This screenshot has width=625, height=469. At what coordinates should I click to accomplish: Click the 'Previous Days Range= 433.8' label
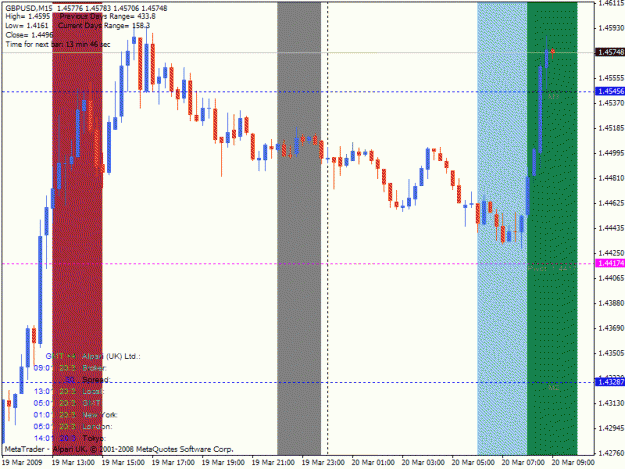coord(108,16)
